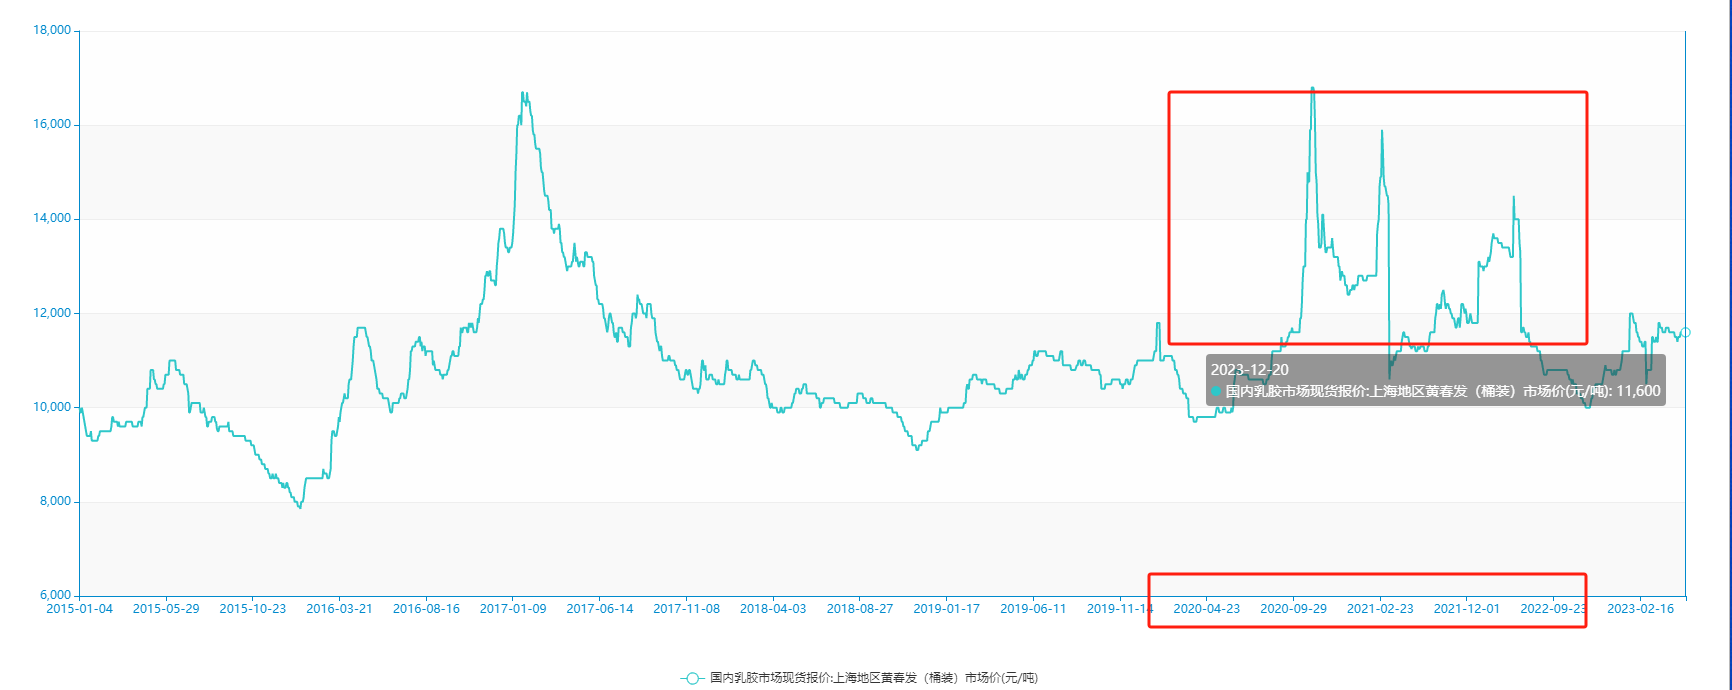Click the x-axis label 2018-04-03
Screen dimensions: 1732x690
[x=773, y=608]
